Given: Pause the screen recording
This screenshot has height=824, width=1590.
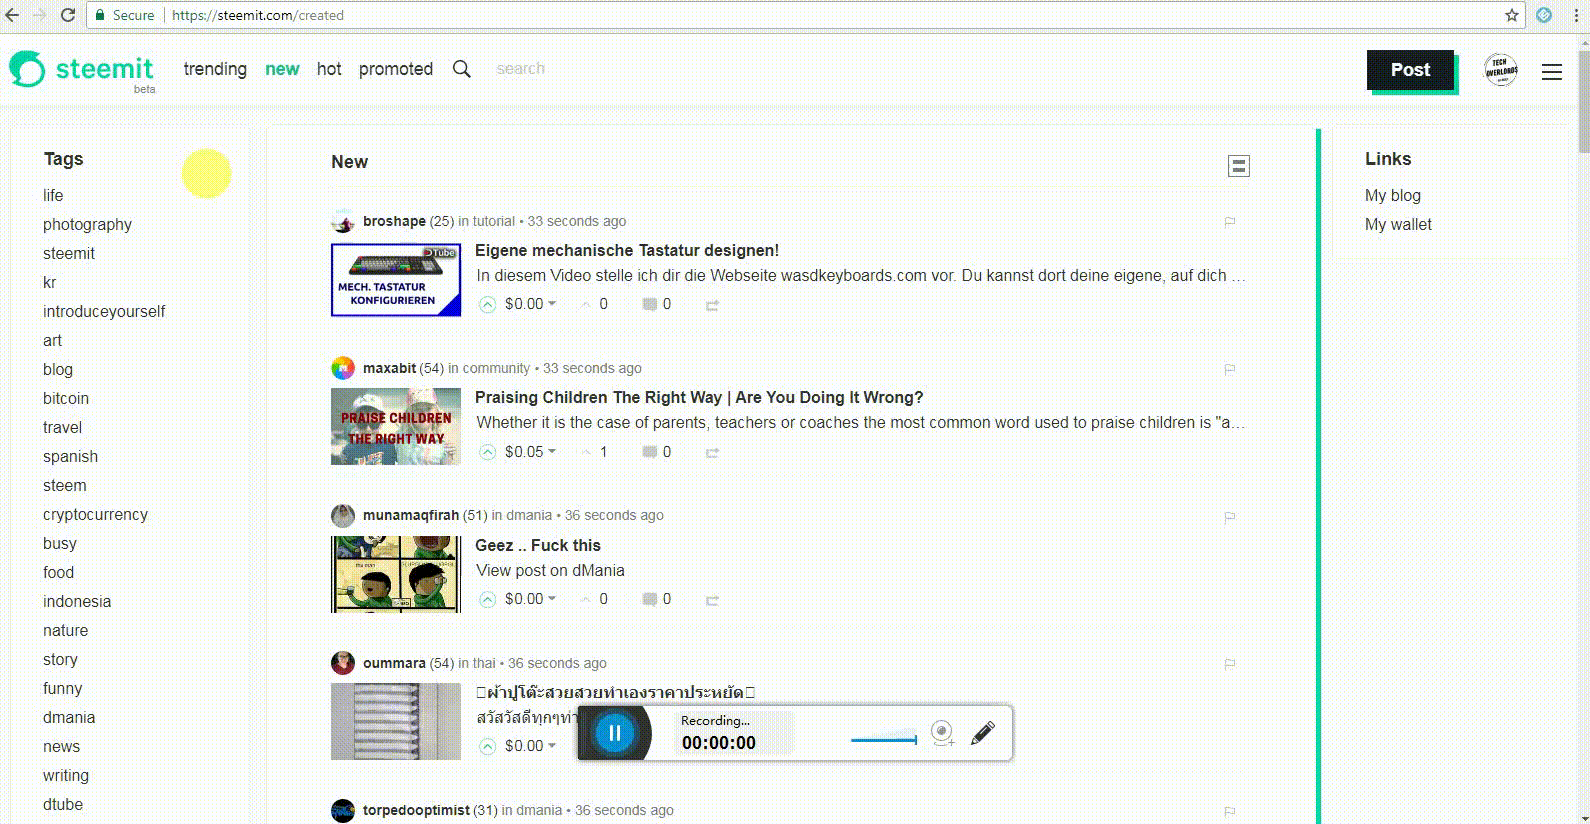Looking at the screenshot, I should [x=614, y=733].
